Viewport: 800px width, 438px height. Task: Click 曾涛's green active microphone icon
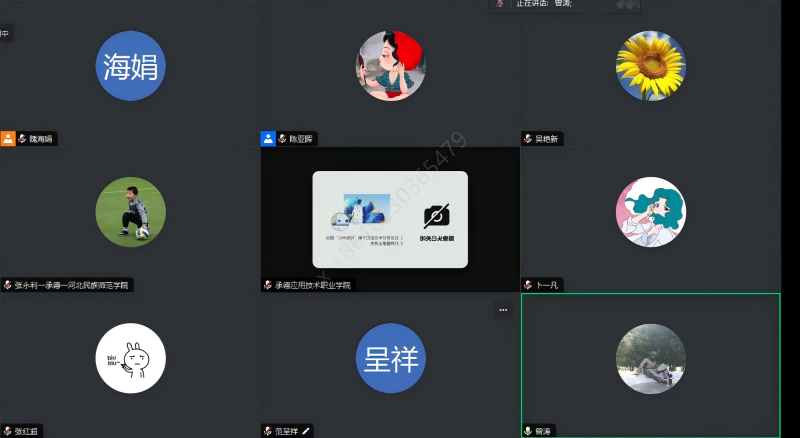528,431
